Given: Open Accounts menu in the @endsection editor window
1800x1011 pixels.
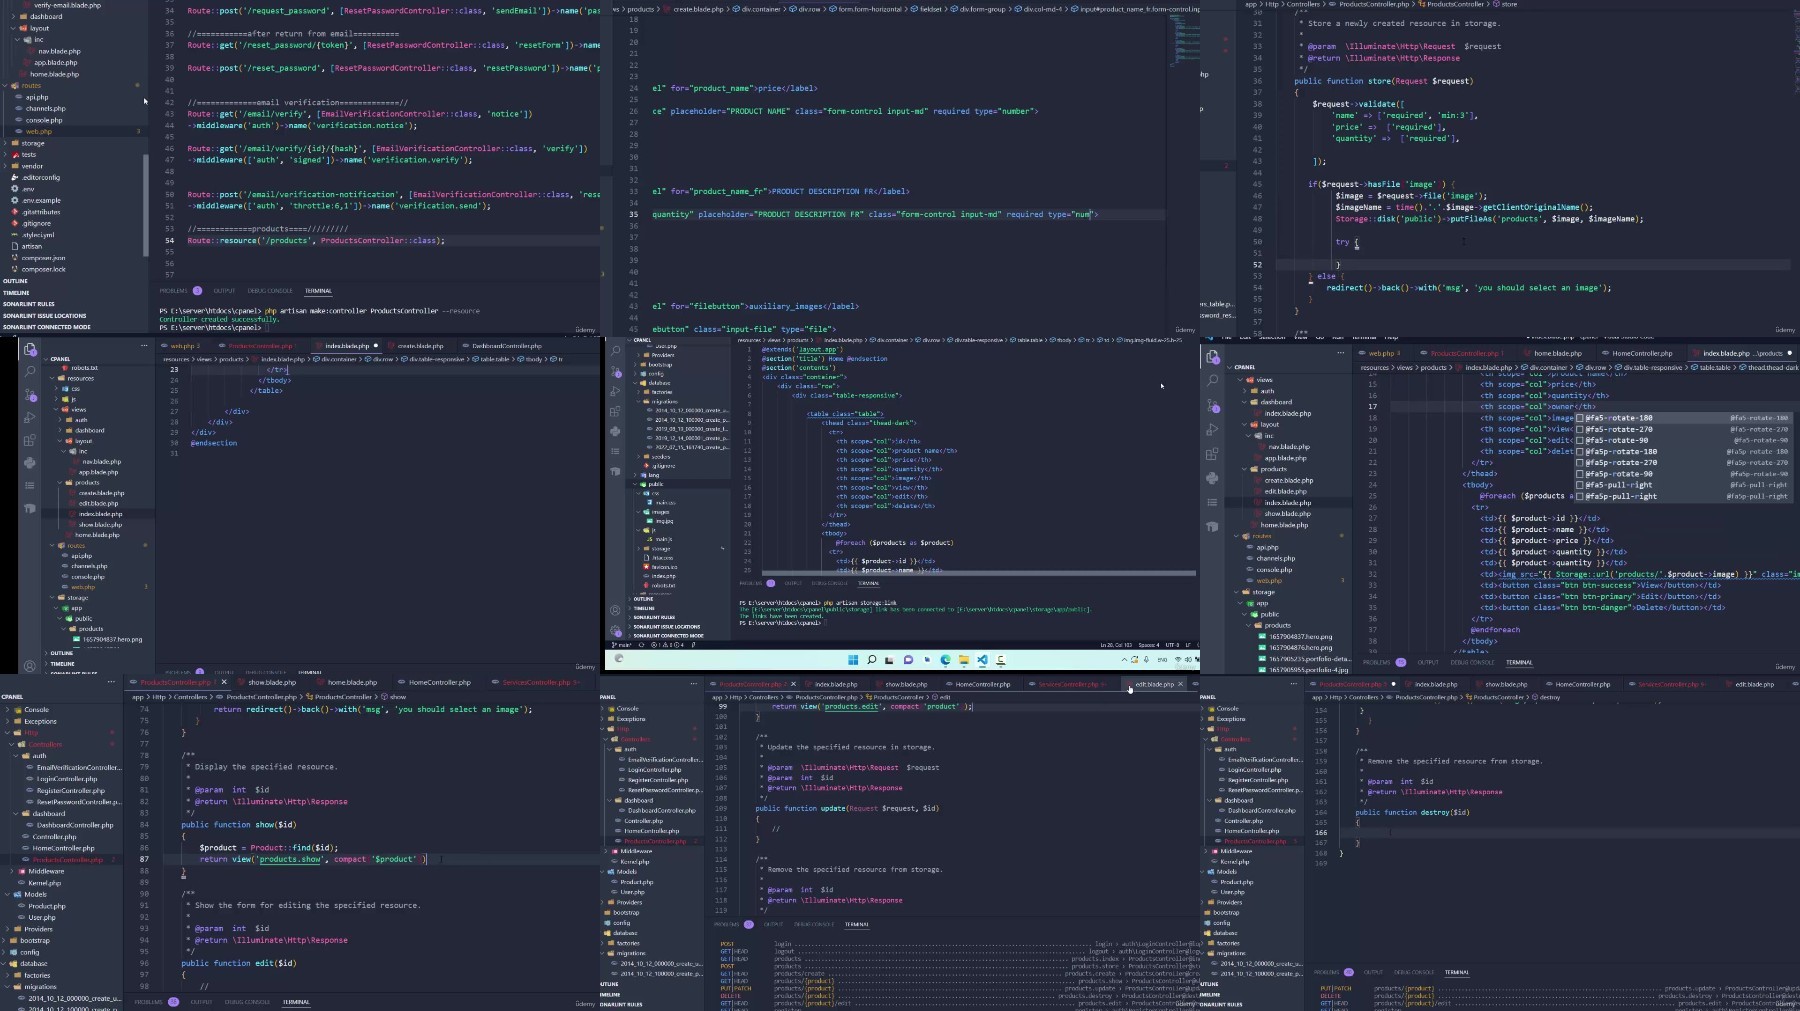Looking at the screenshot, I should pyautogui.click(x=30, y=665).
